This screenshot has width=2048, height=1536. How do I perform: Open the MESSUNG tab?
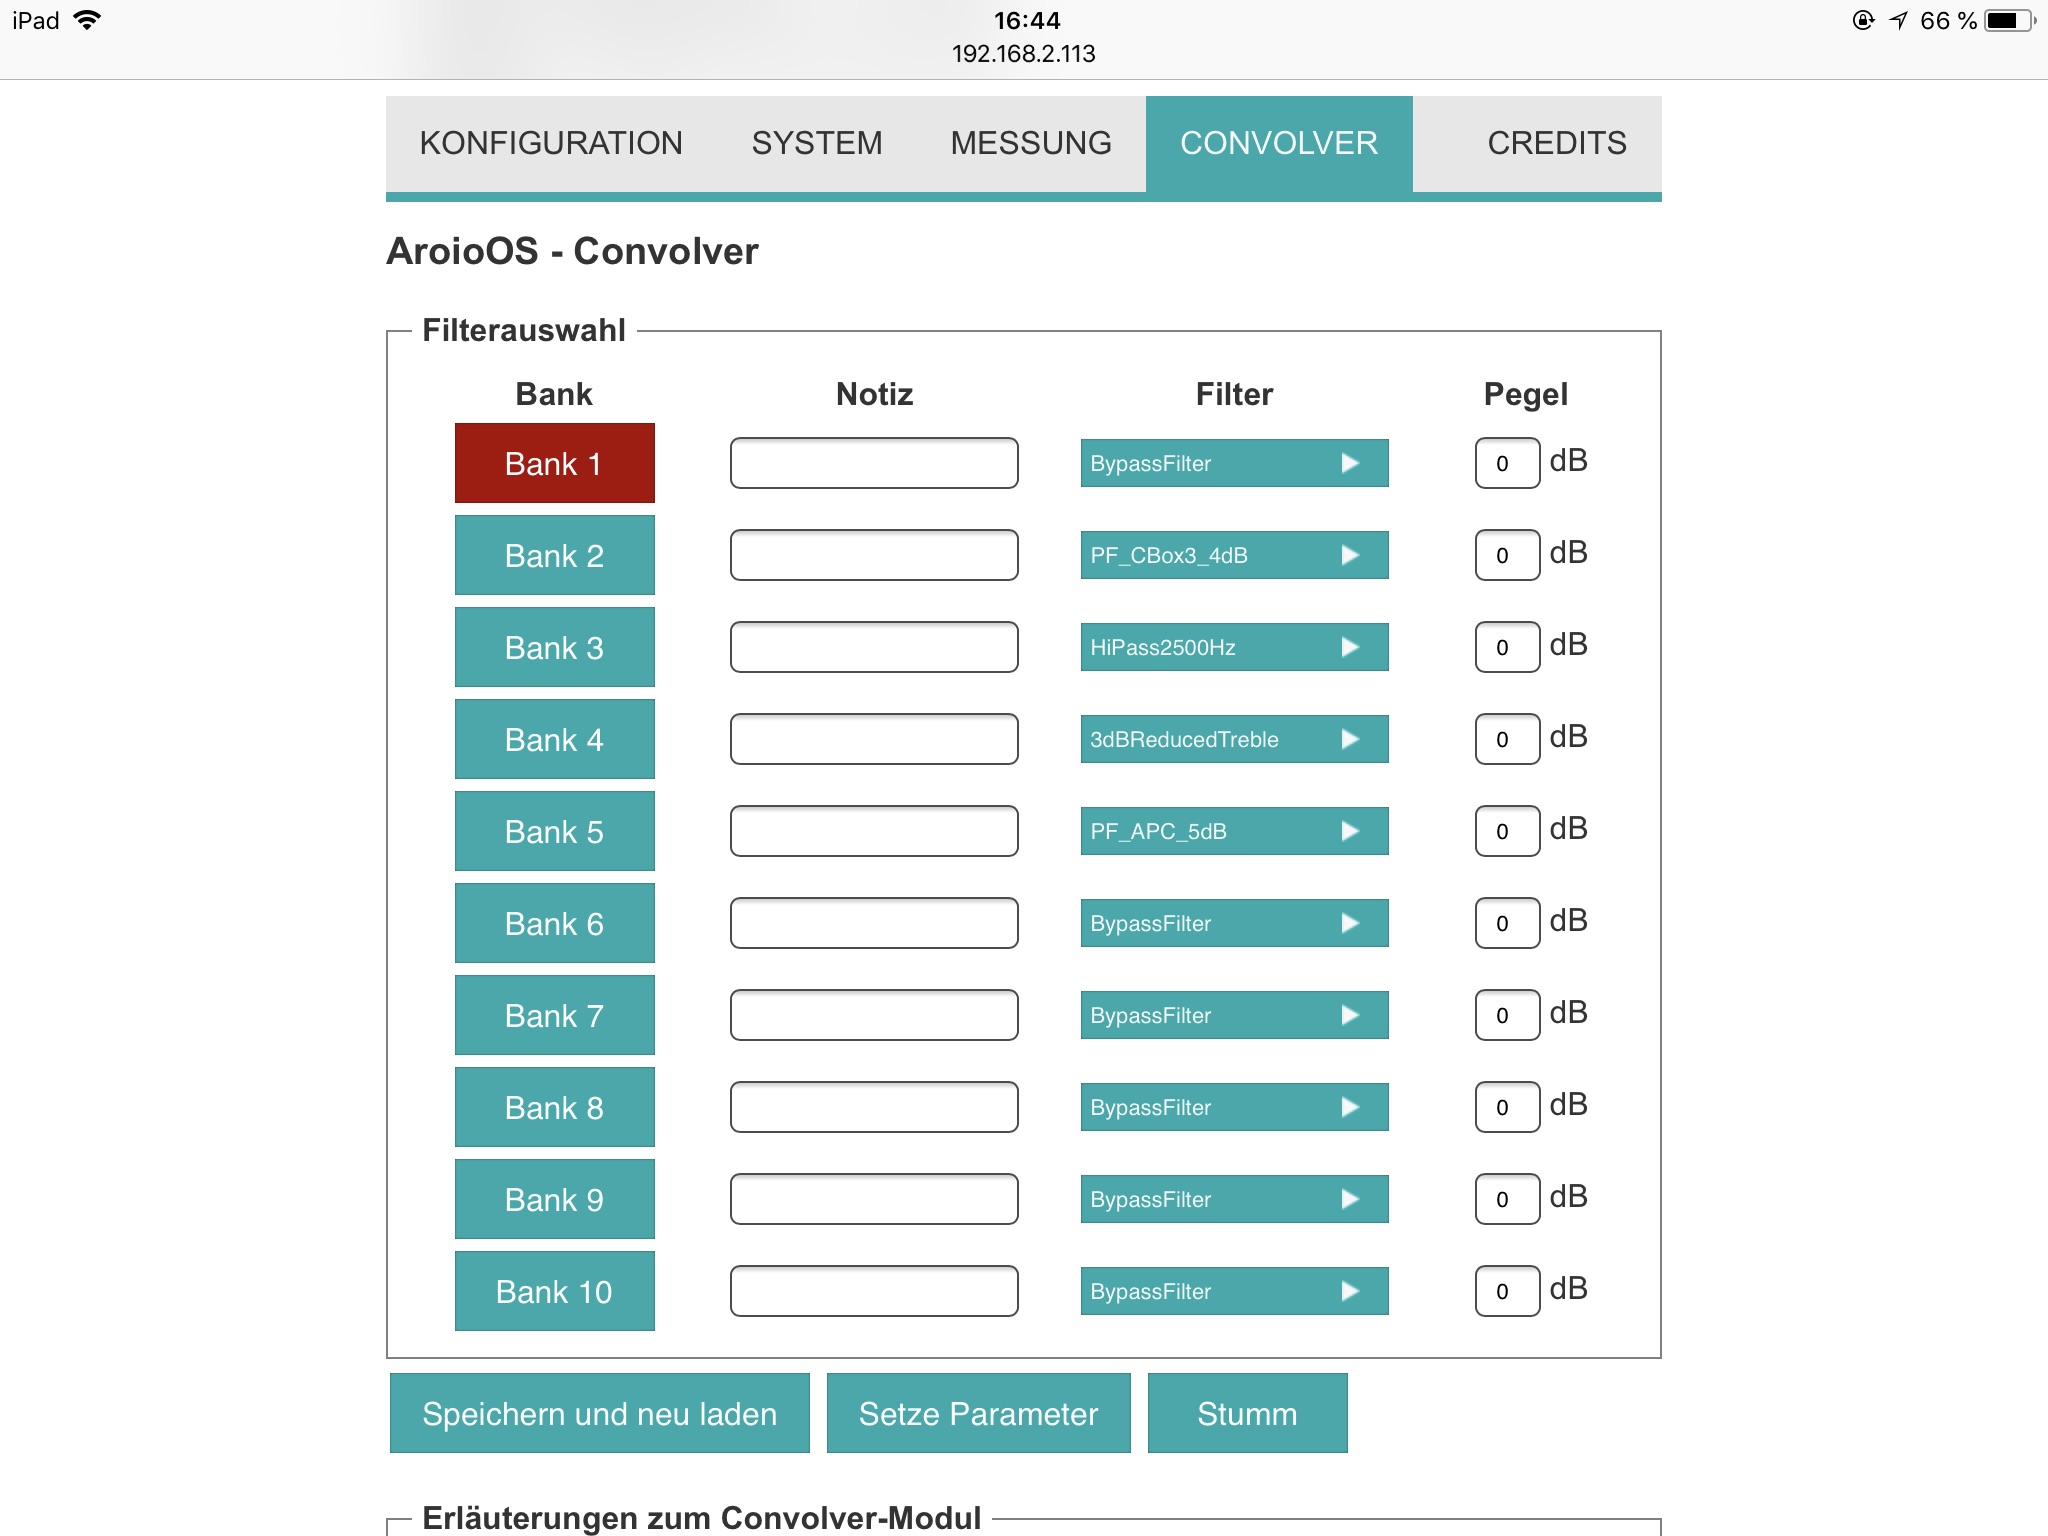point(1031,143)
